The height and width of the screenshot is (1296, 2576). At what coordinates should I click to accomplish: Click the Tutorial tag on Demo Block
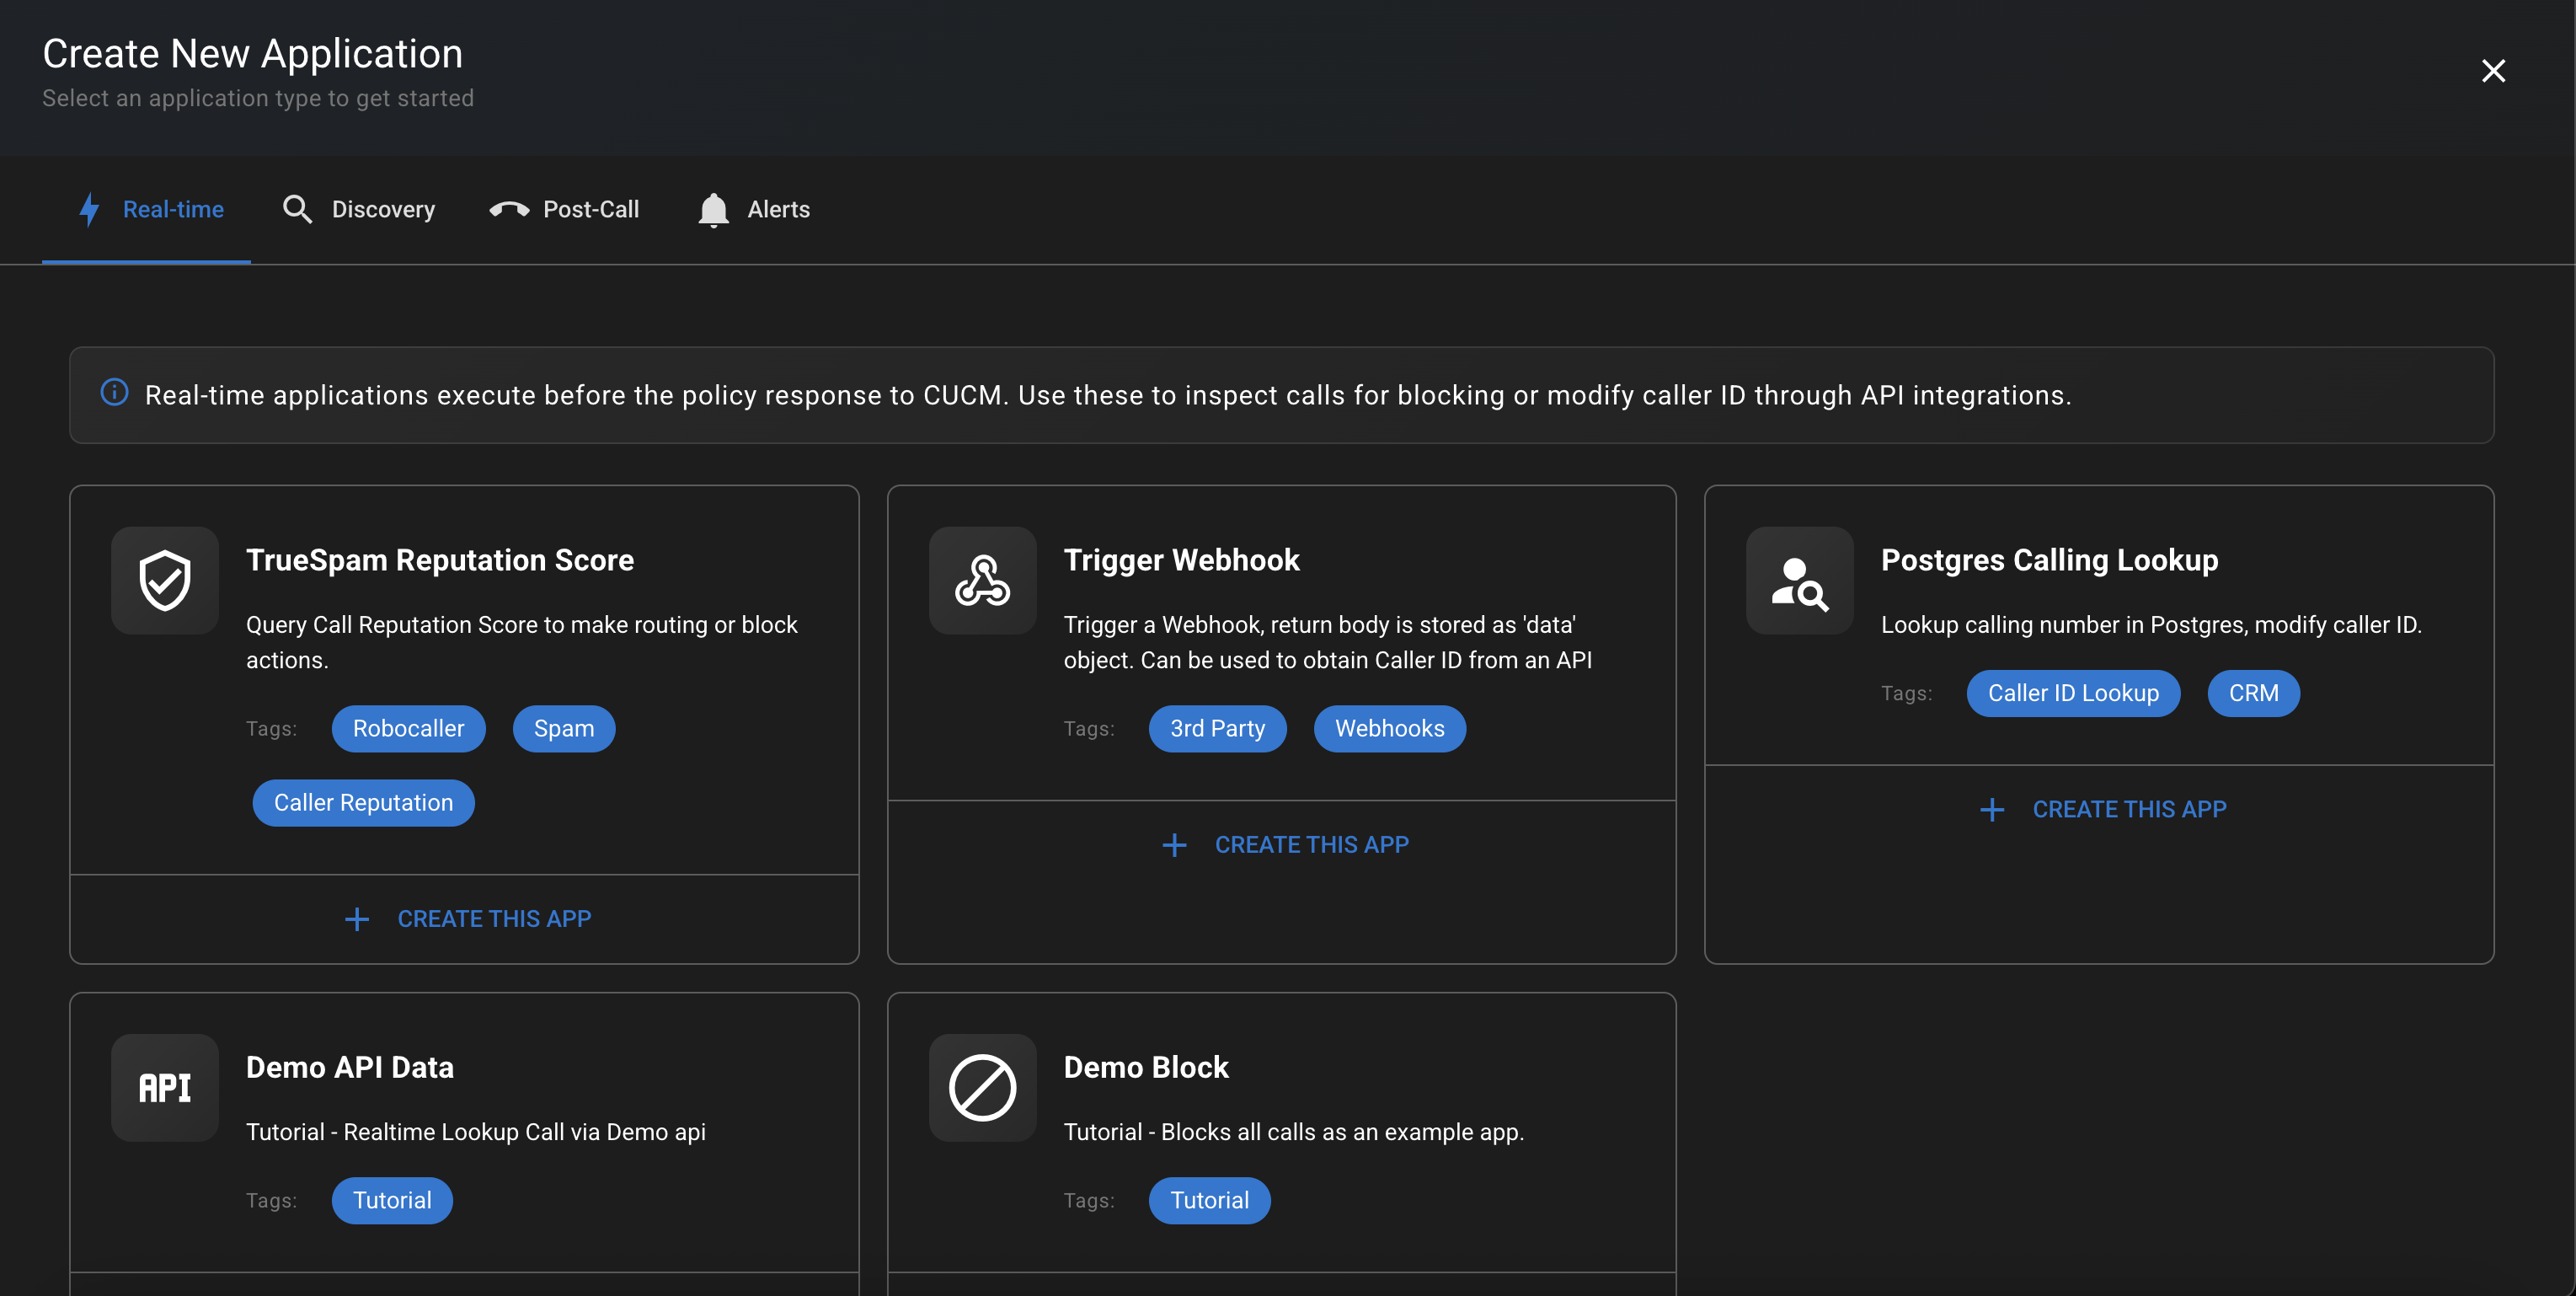click(1210, 1201)
